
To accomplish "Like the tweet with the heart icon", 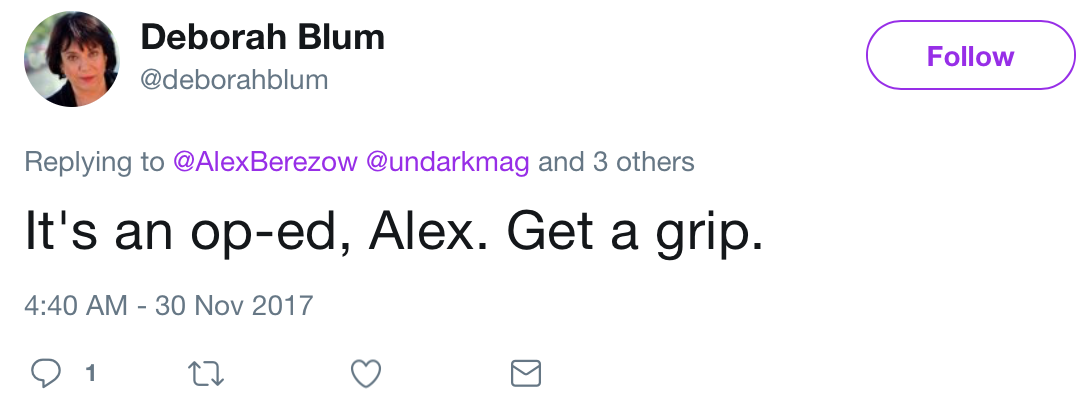I will [x=367, y=374].
